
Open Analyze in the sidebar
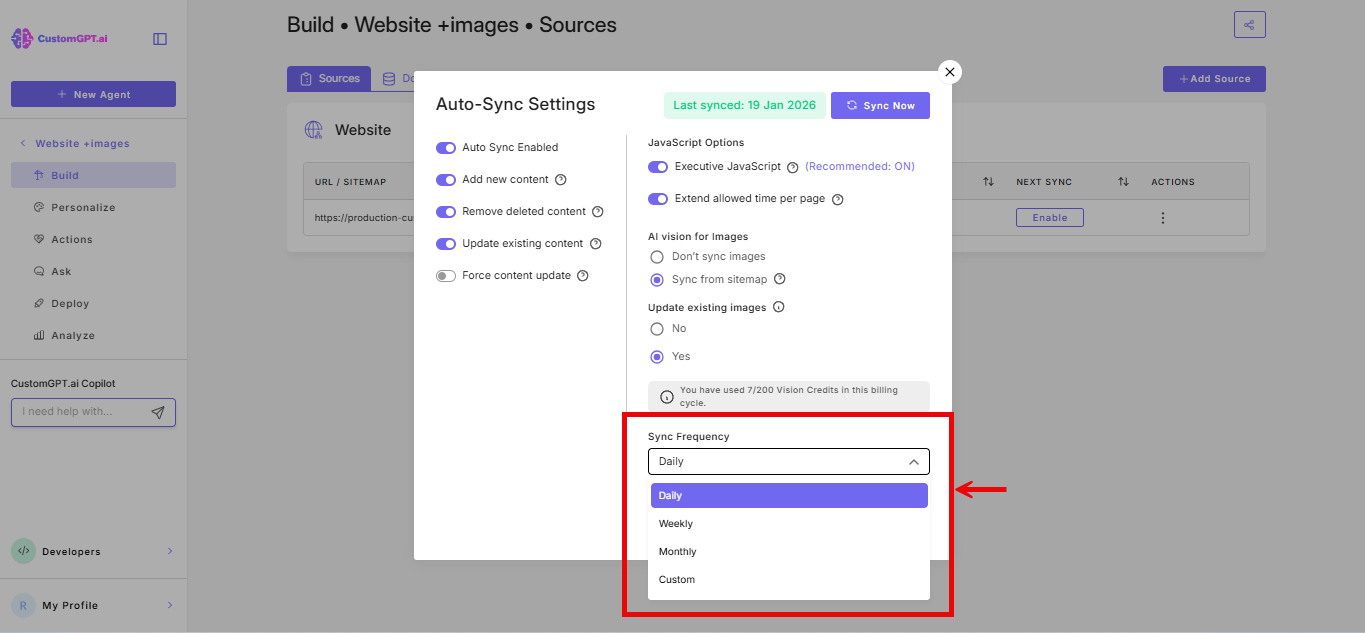pyautogui.click(x=93, y=335)
